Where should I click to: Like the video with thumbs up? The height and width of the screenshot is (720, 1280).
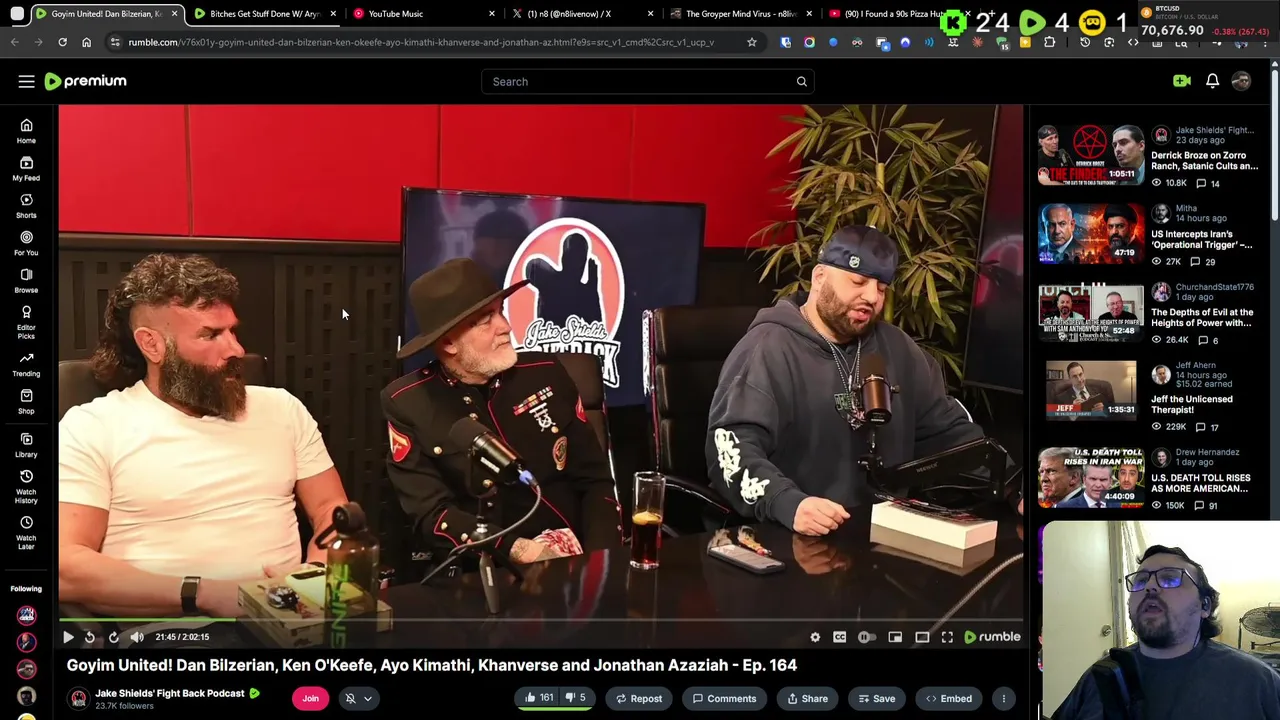point(538,698)
